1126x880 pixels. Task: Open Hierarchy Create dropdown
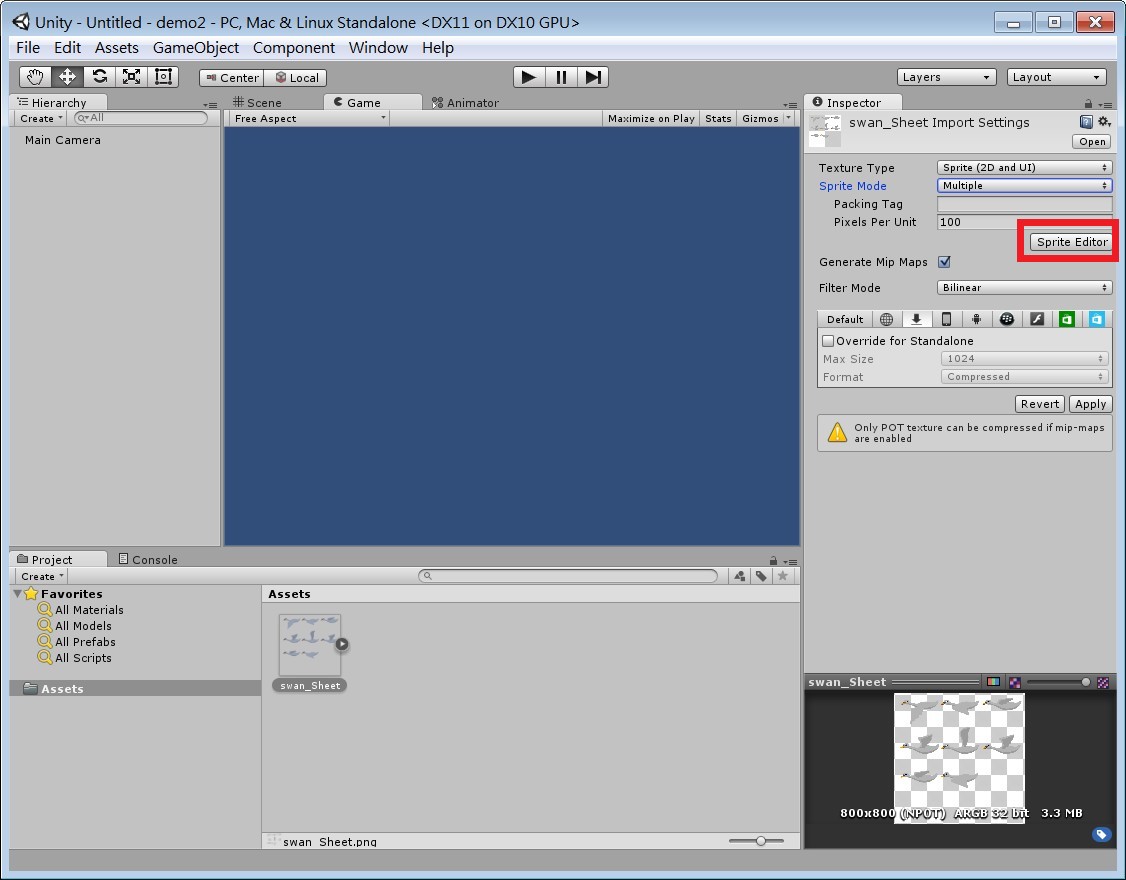pyautogui.click(x=41, y=119)
